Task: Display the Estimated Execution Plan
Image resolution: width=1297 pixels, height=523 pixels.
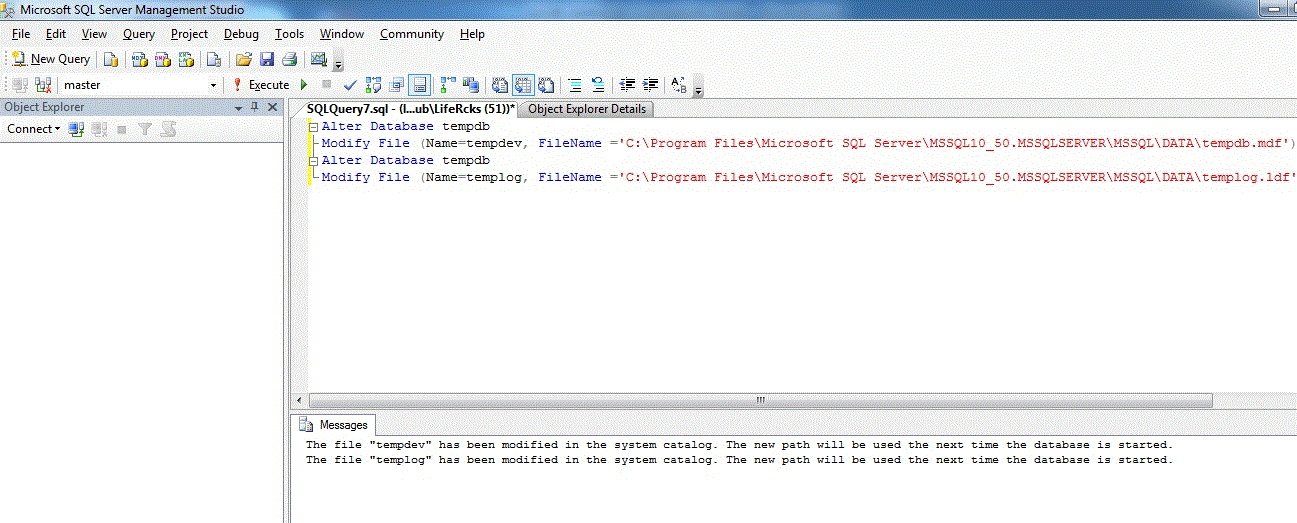Action: [x=374, y=85]
